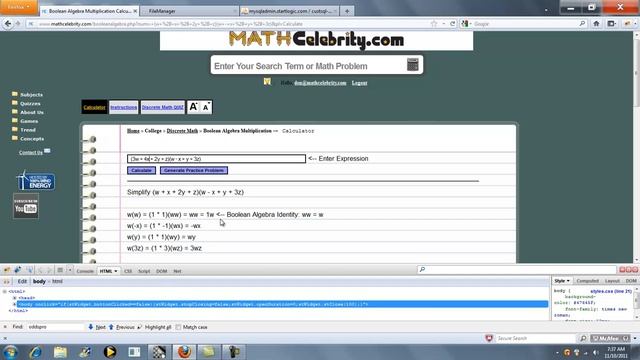Click the McAfee shield icon
640x360 pixels.
489,338
